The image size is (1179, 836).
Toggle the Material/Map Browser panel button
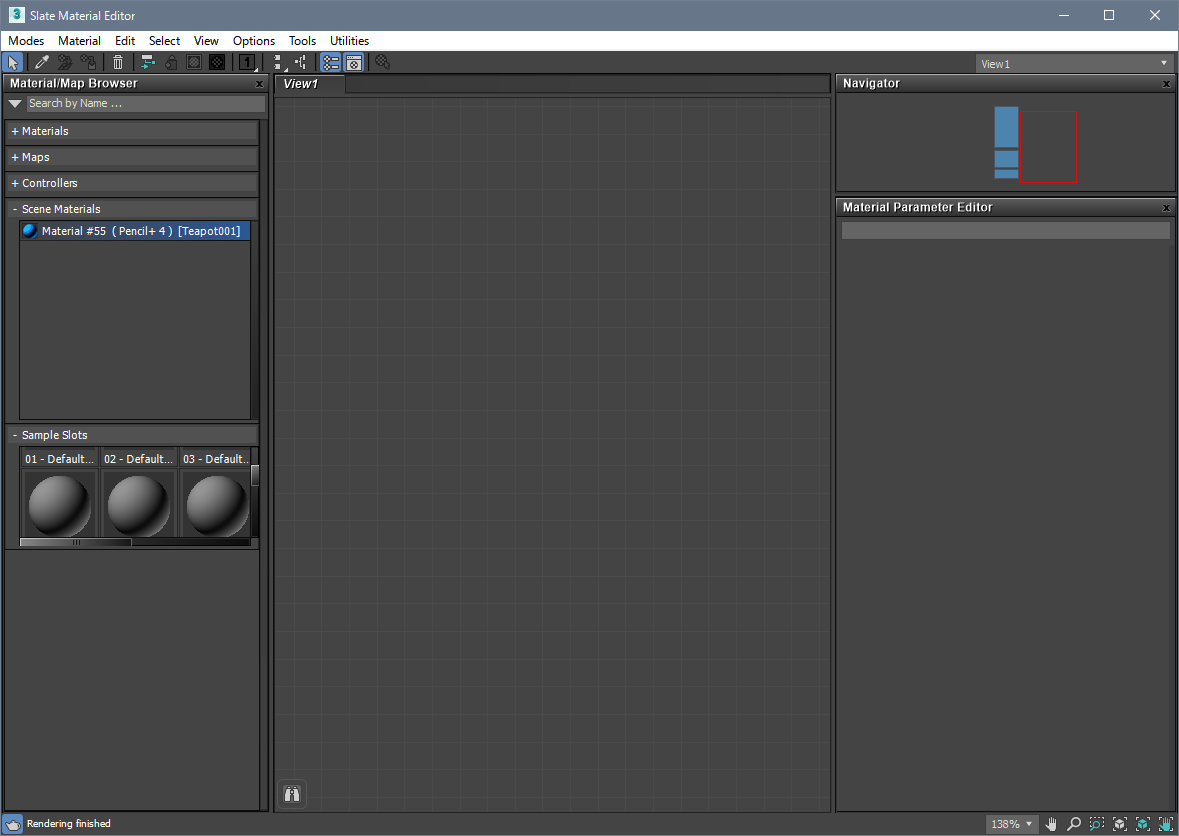point(330,63)
